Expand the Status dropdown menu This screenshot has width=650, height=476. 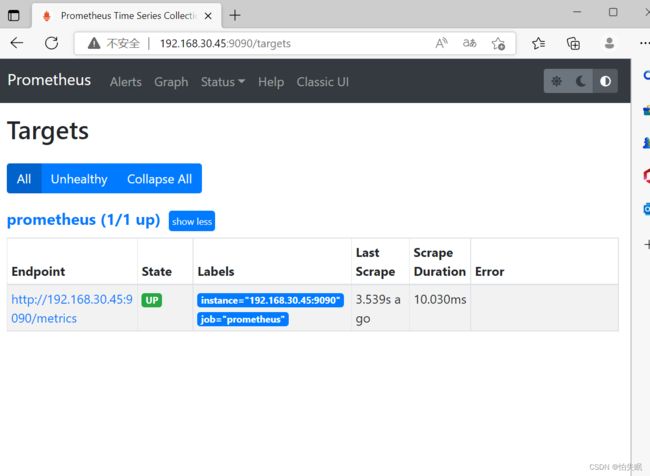[x=223, y=82]
